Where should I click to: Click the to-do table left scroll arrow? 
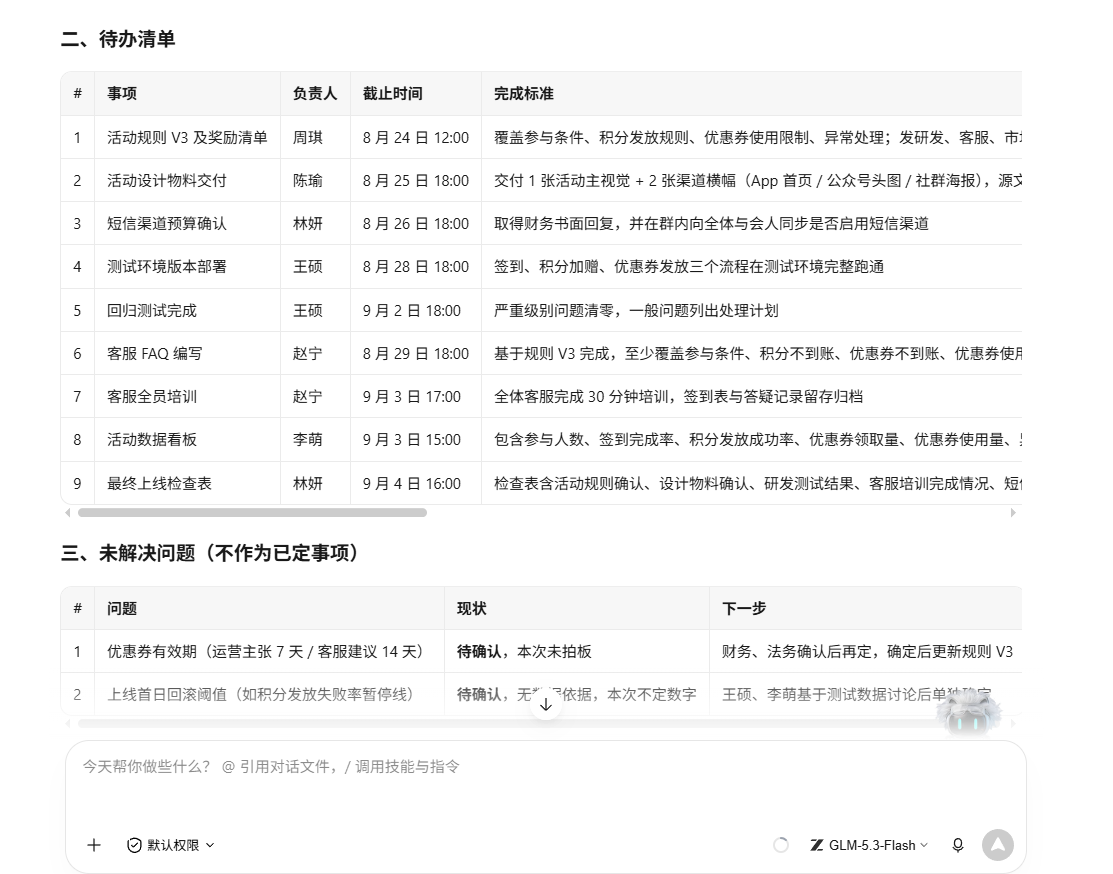[67, 513]
